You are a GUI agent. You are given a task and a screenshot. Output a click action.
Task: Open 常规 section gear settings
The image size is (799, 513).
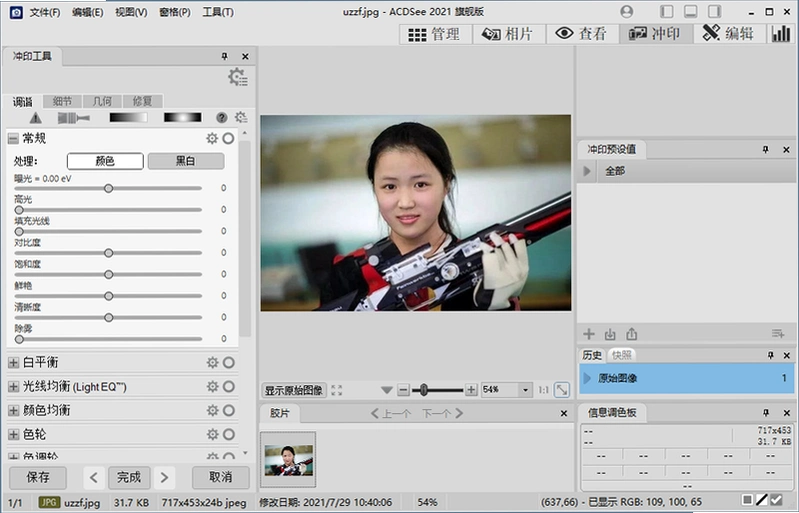(211, 139)
